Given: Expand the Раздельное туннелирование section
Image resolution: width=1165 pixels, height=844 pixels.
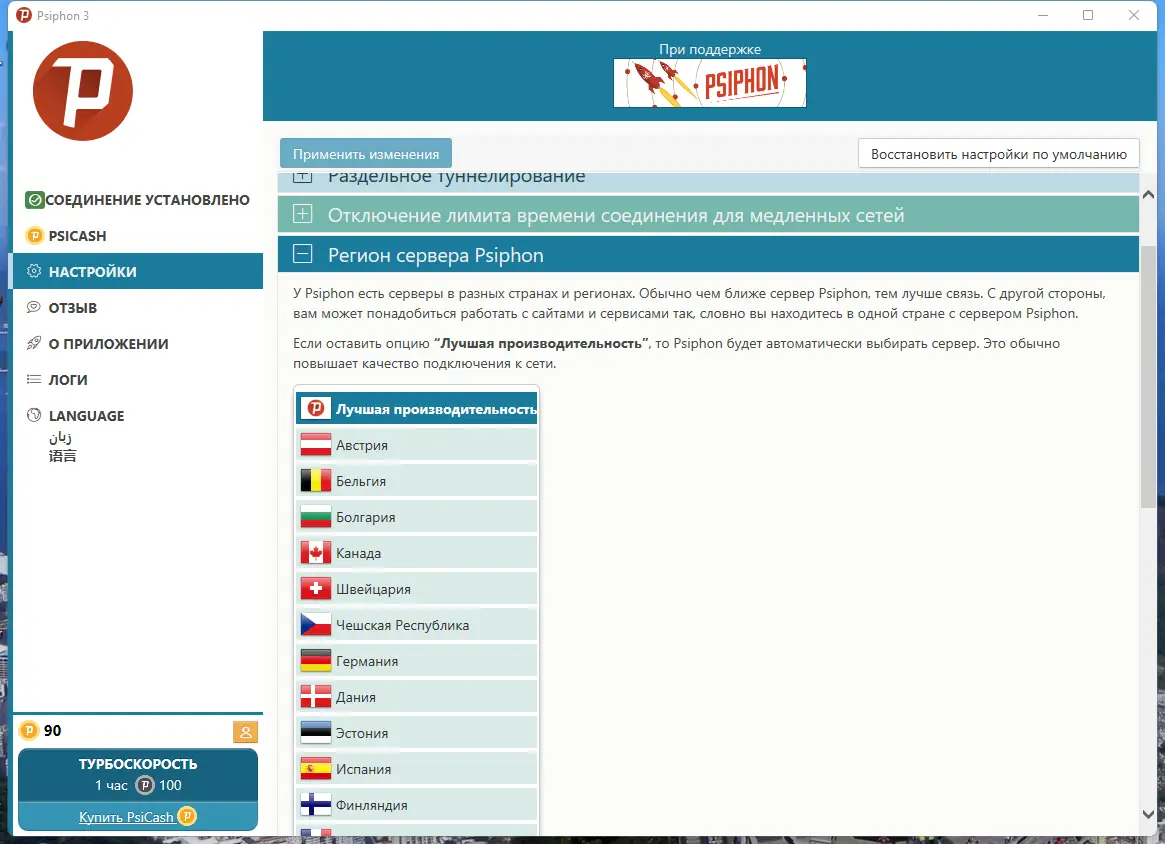Looking at the screenshot, I should click(708, 181).
